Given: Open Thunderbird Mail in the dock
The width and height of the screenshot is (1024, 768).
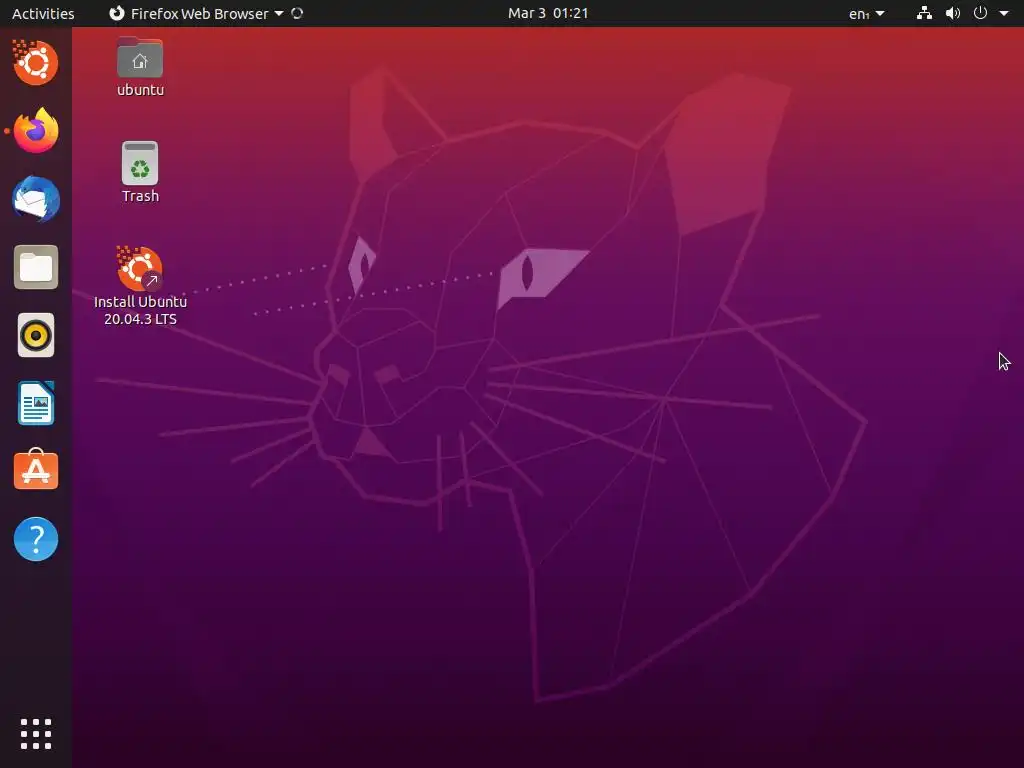Looking at the screenshot, I should click(x=36, y=199).
